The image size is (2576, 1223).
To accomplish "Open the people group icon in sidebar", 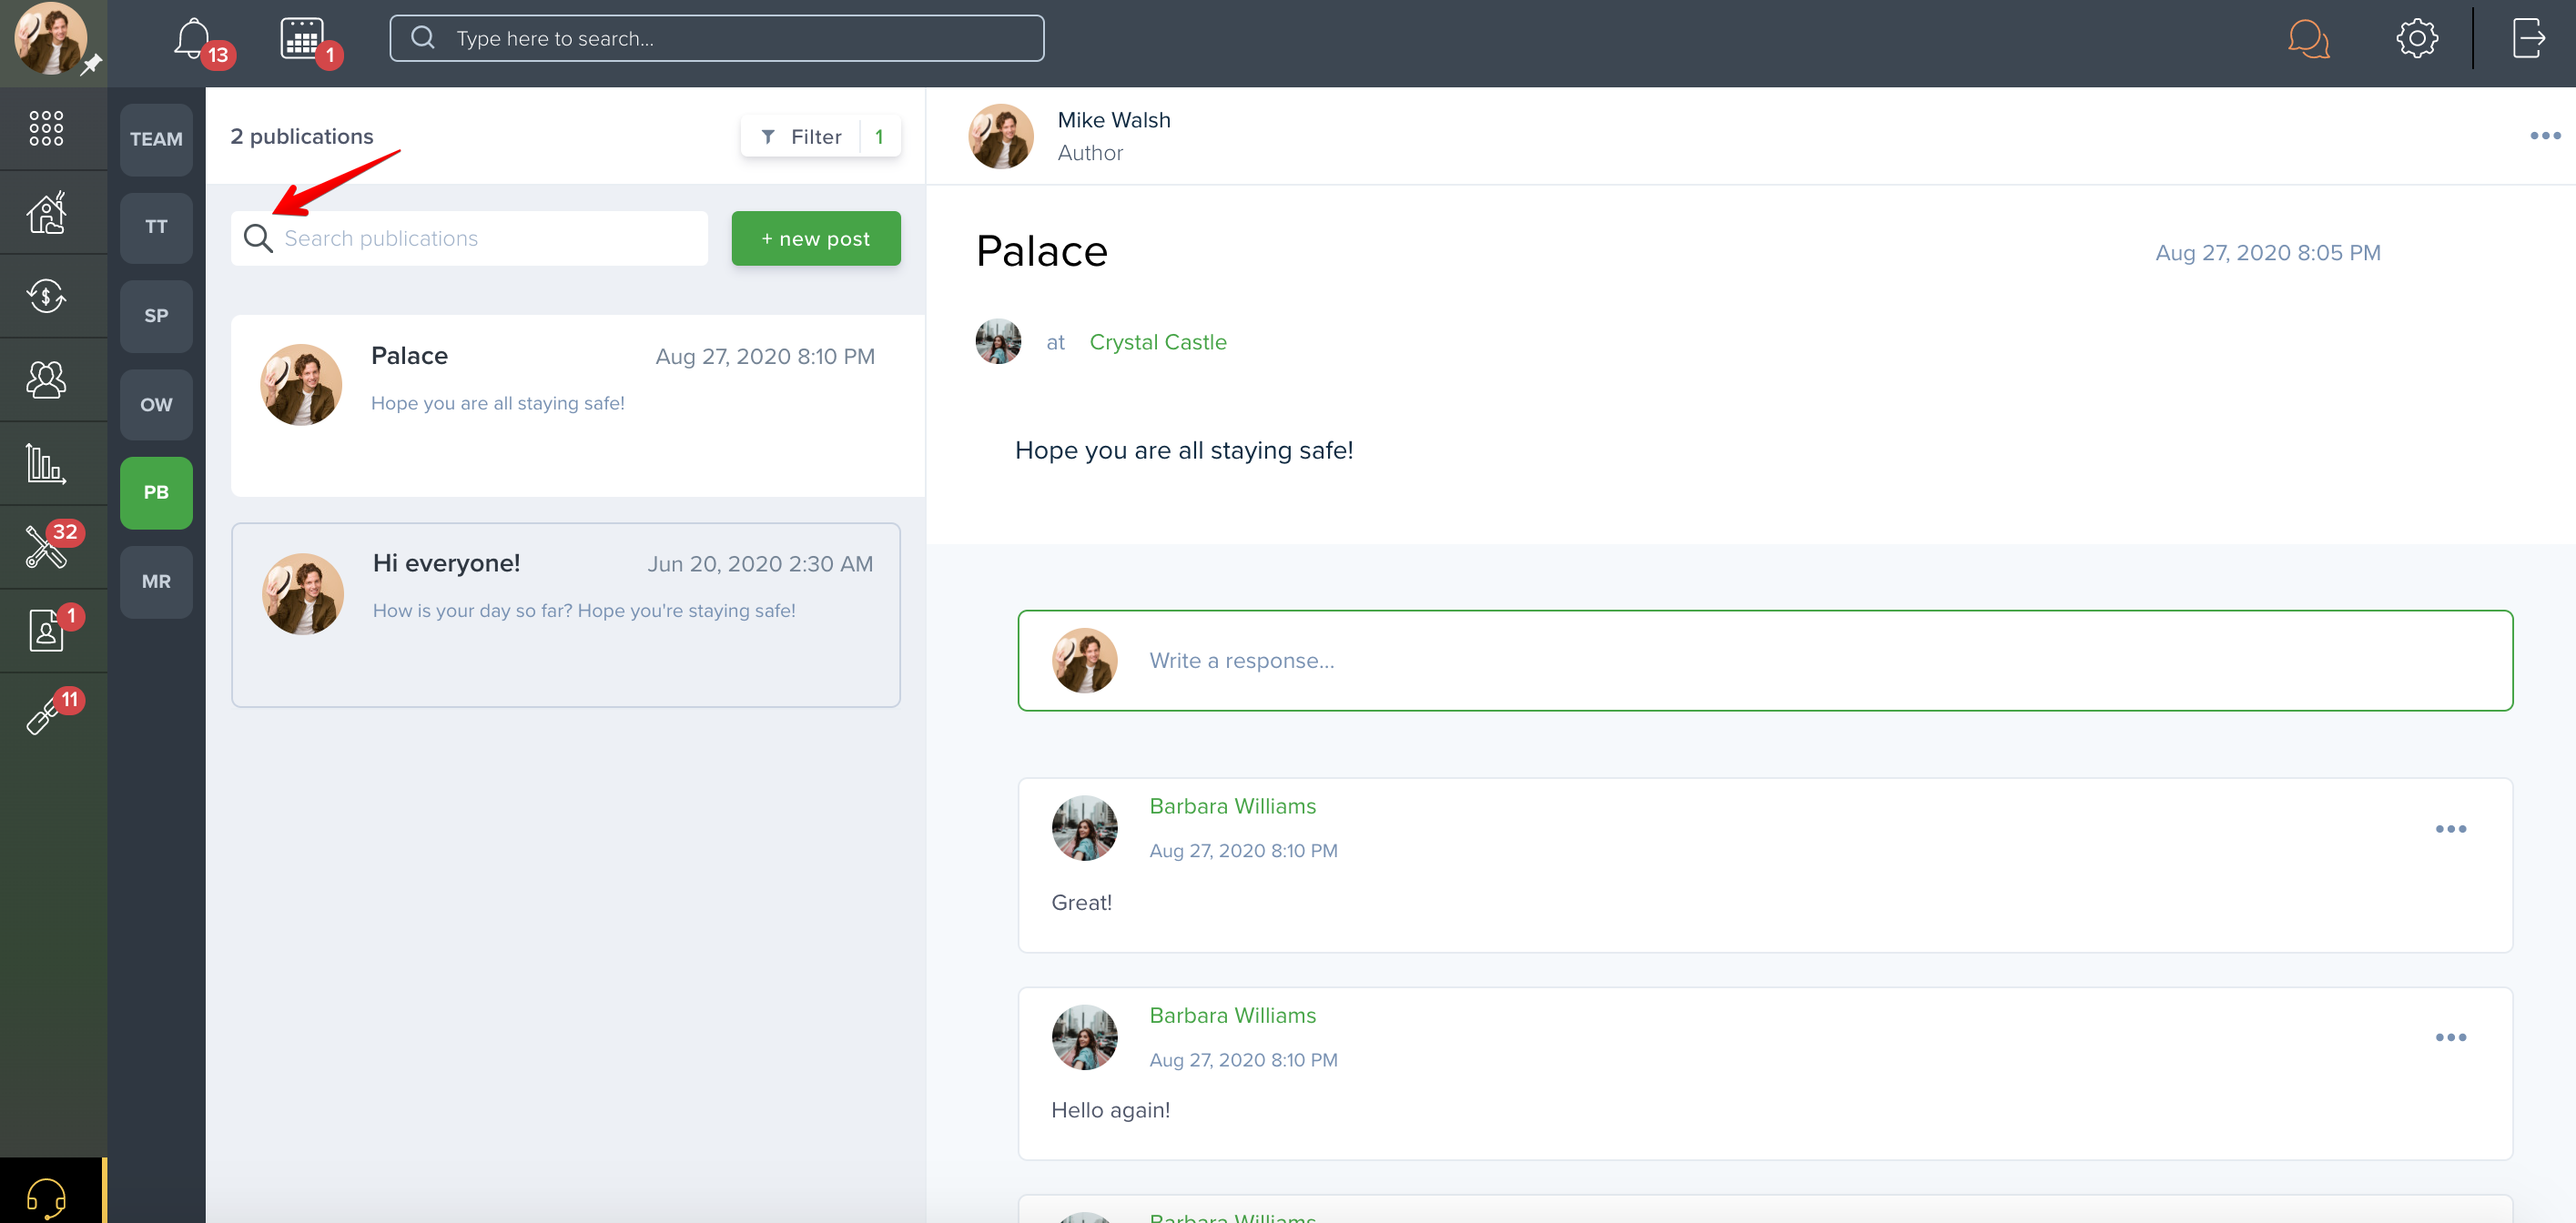I will 46,379.
